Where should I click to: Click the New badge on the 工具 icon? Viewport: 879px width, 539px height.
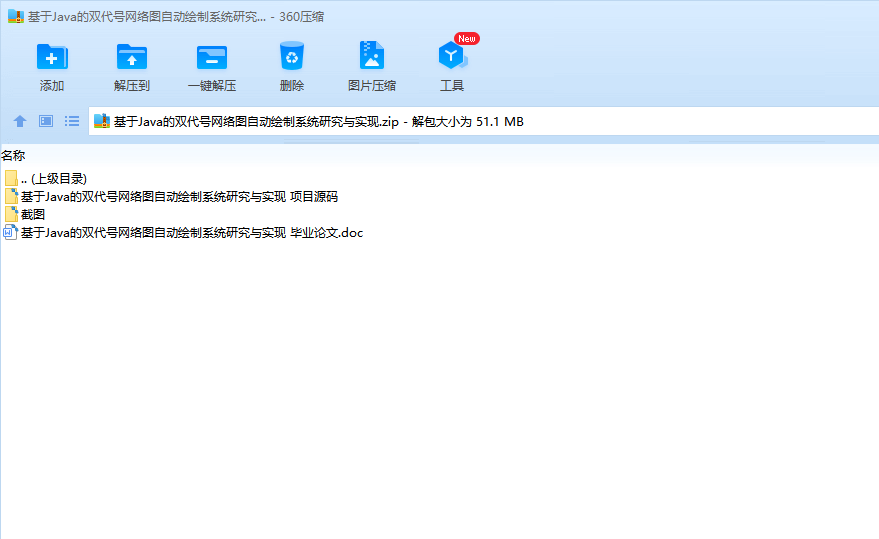coord(467,39)
